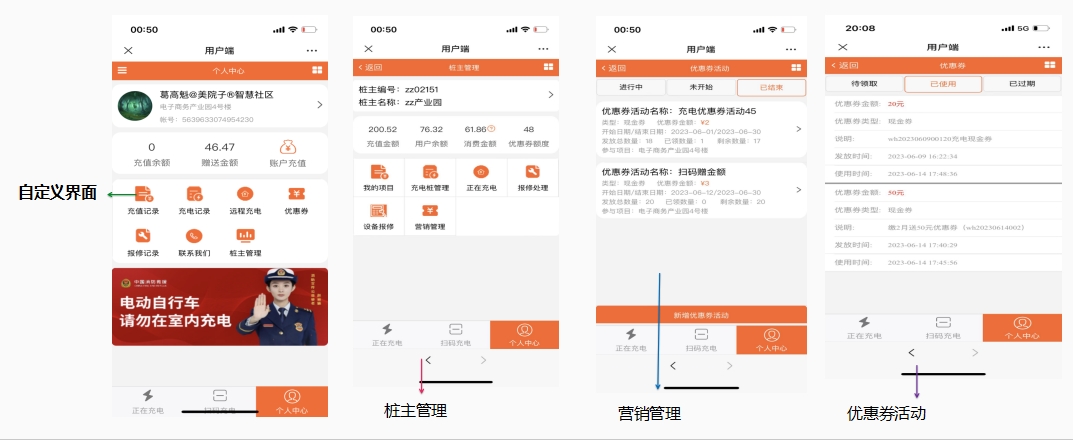
Task: Tap browser back arrow in 桩主管理 screen
Action: click(428, 360)
